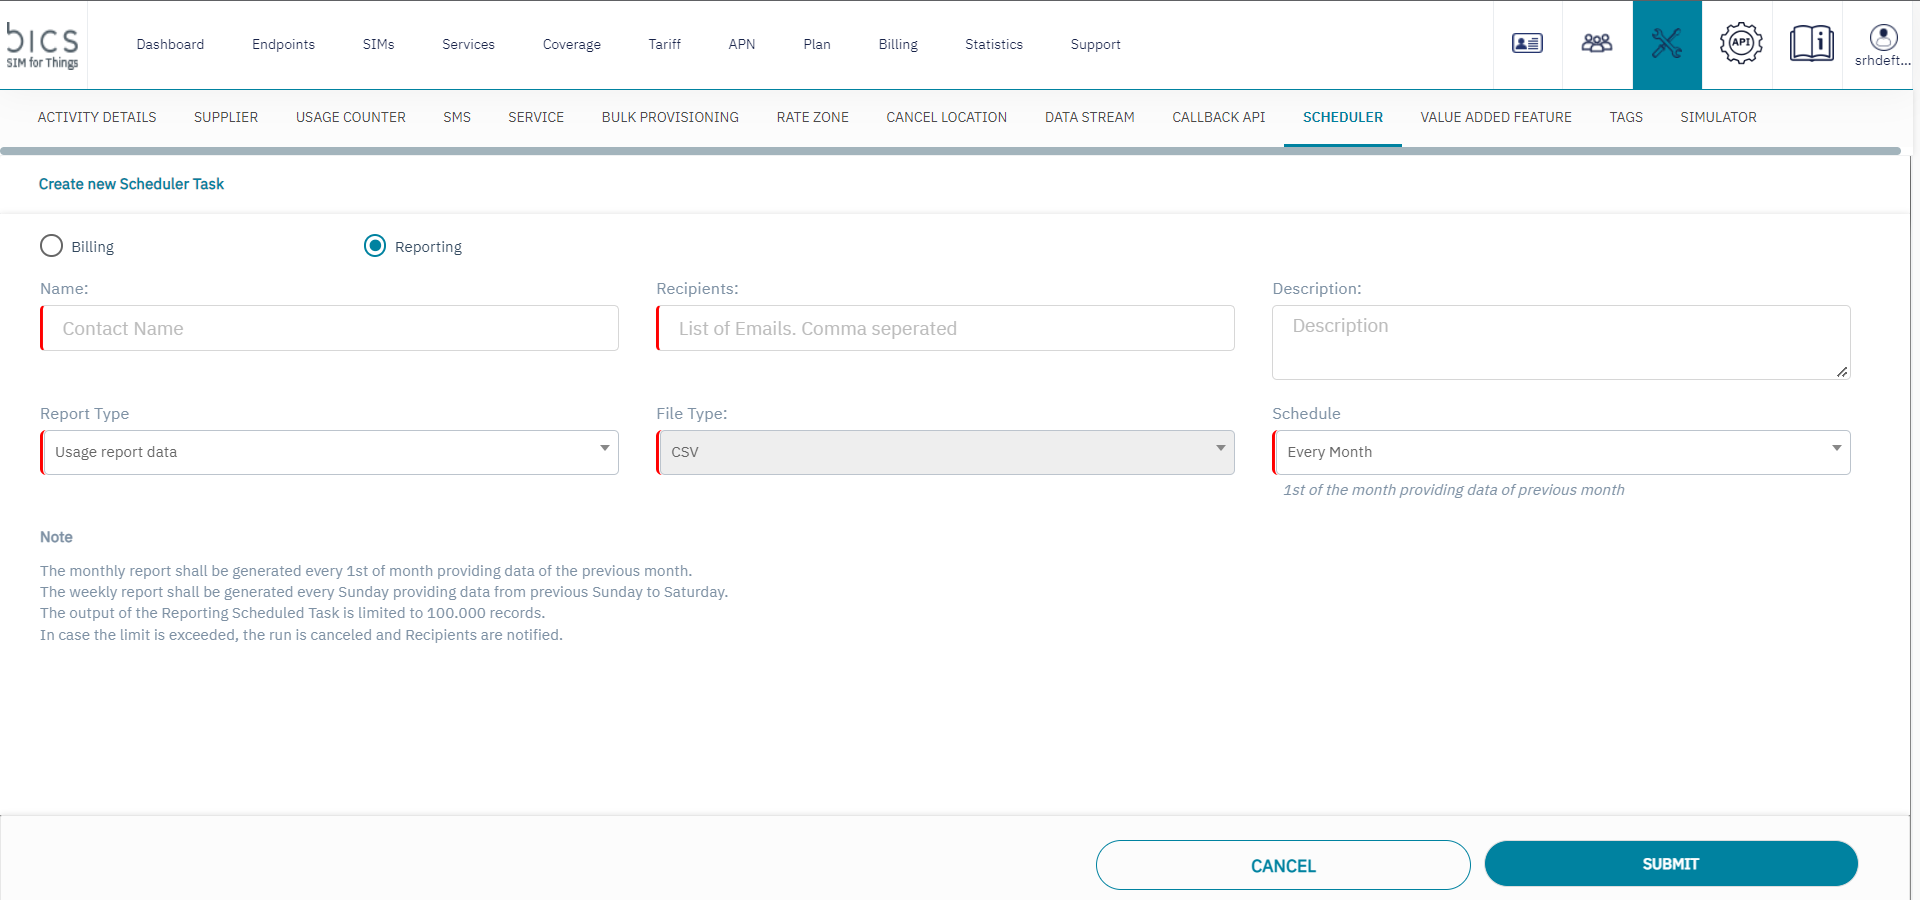Expand the Report Type dropdown

pyautogui.click(x=330, y=452)
